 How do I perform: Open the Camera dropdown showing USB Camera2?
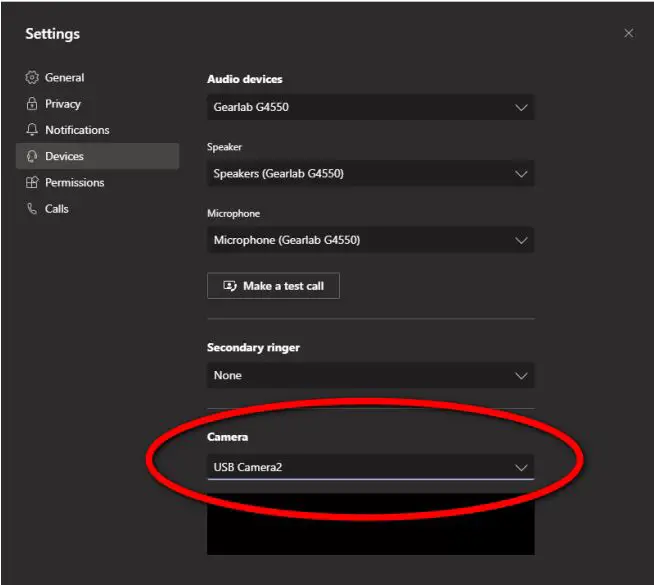370,467
